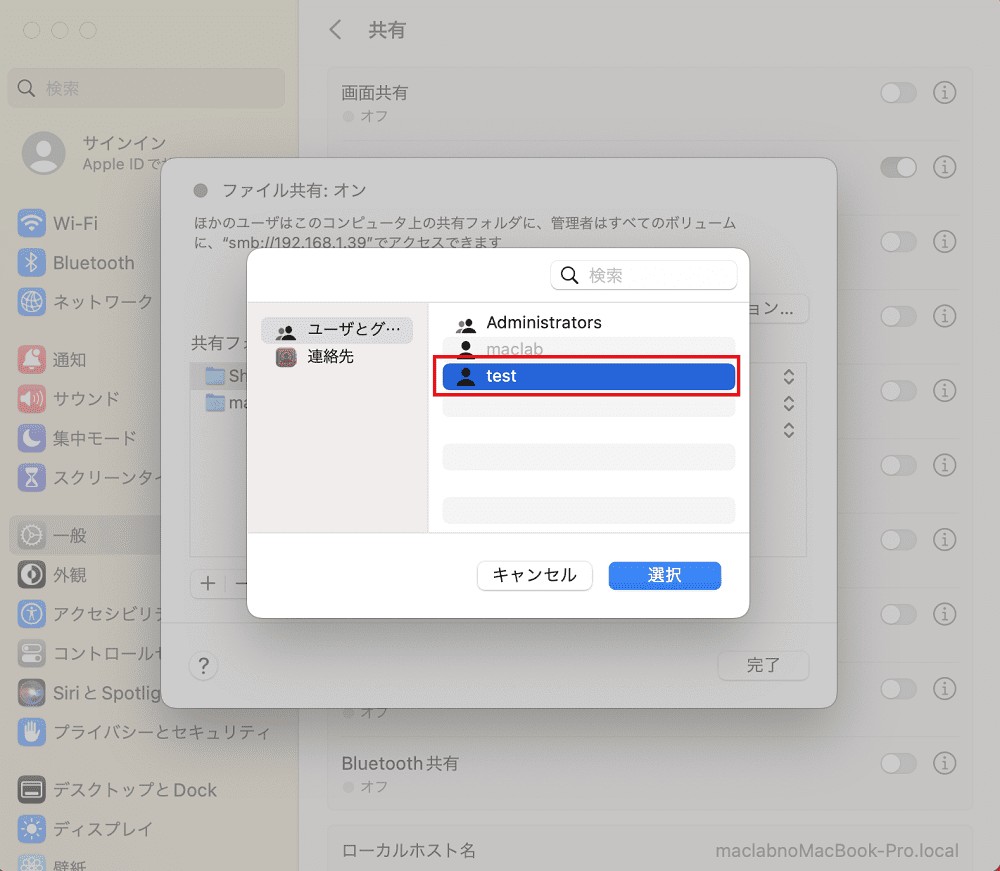Screen dimensions: 1000x871
Task: Click the user picker search field
Action: coord(643,275)
